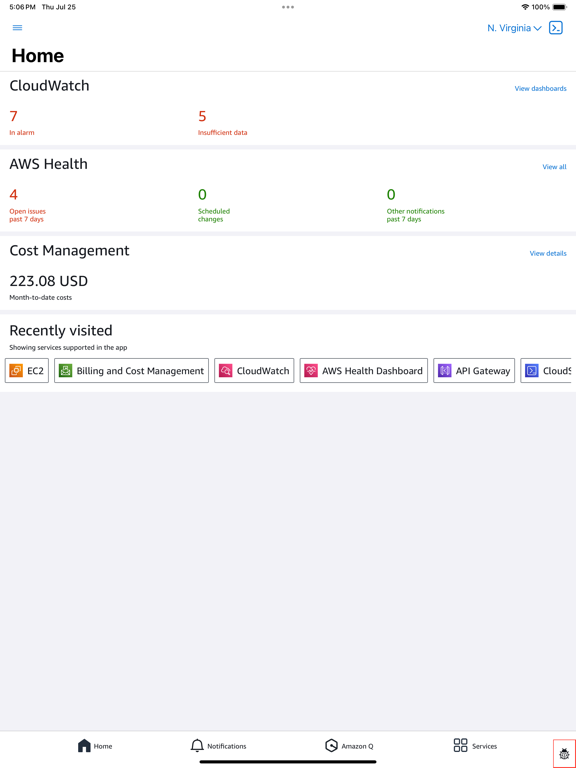This screenshot has height=768, width=576.
Task: Open AWS Health View all link
Action: click(x=554, y=167)
